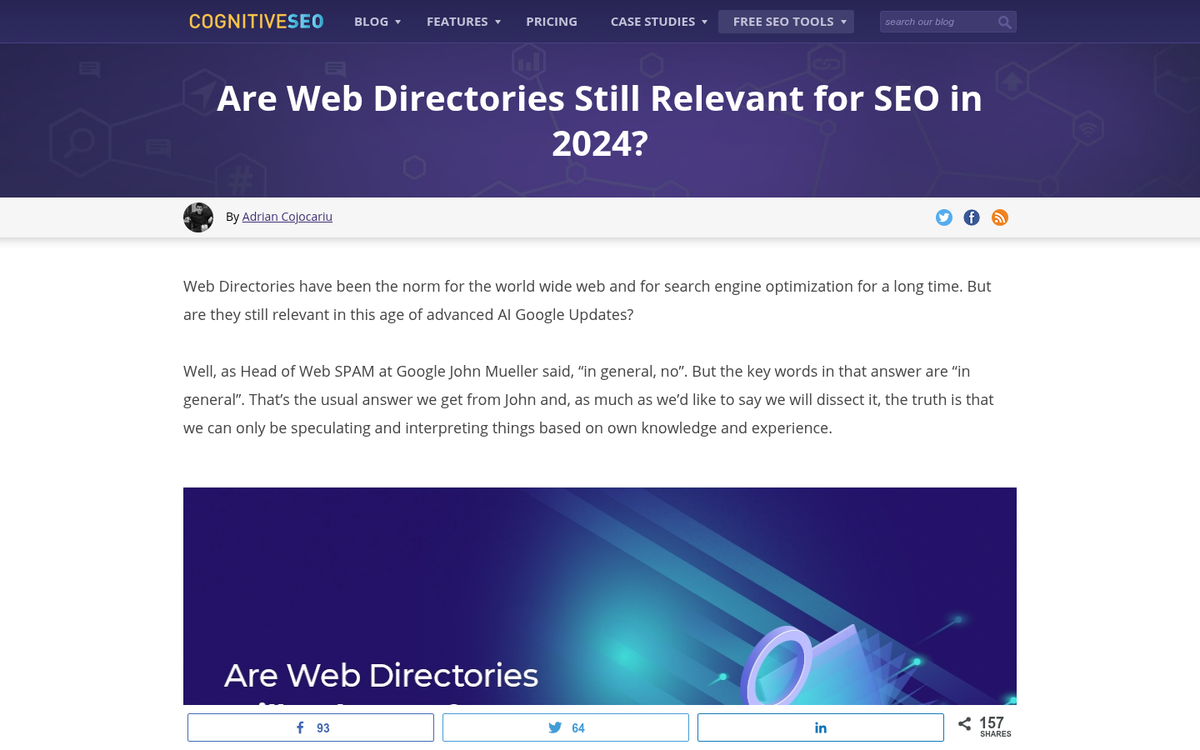Image resolution: width=1200 pixels, height=750 pixels.
Task: Open the BLOG dropdown menu
Action: tap(371, 21)
